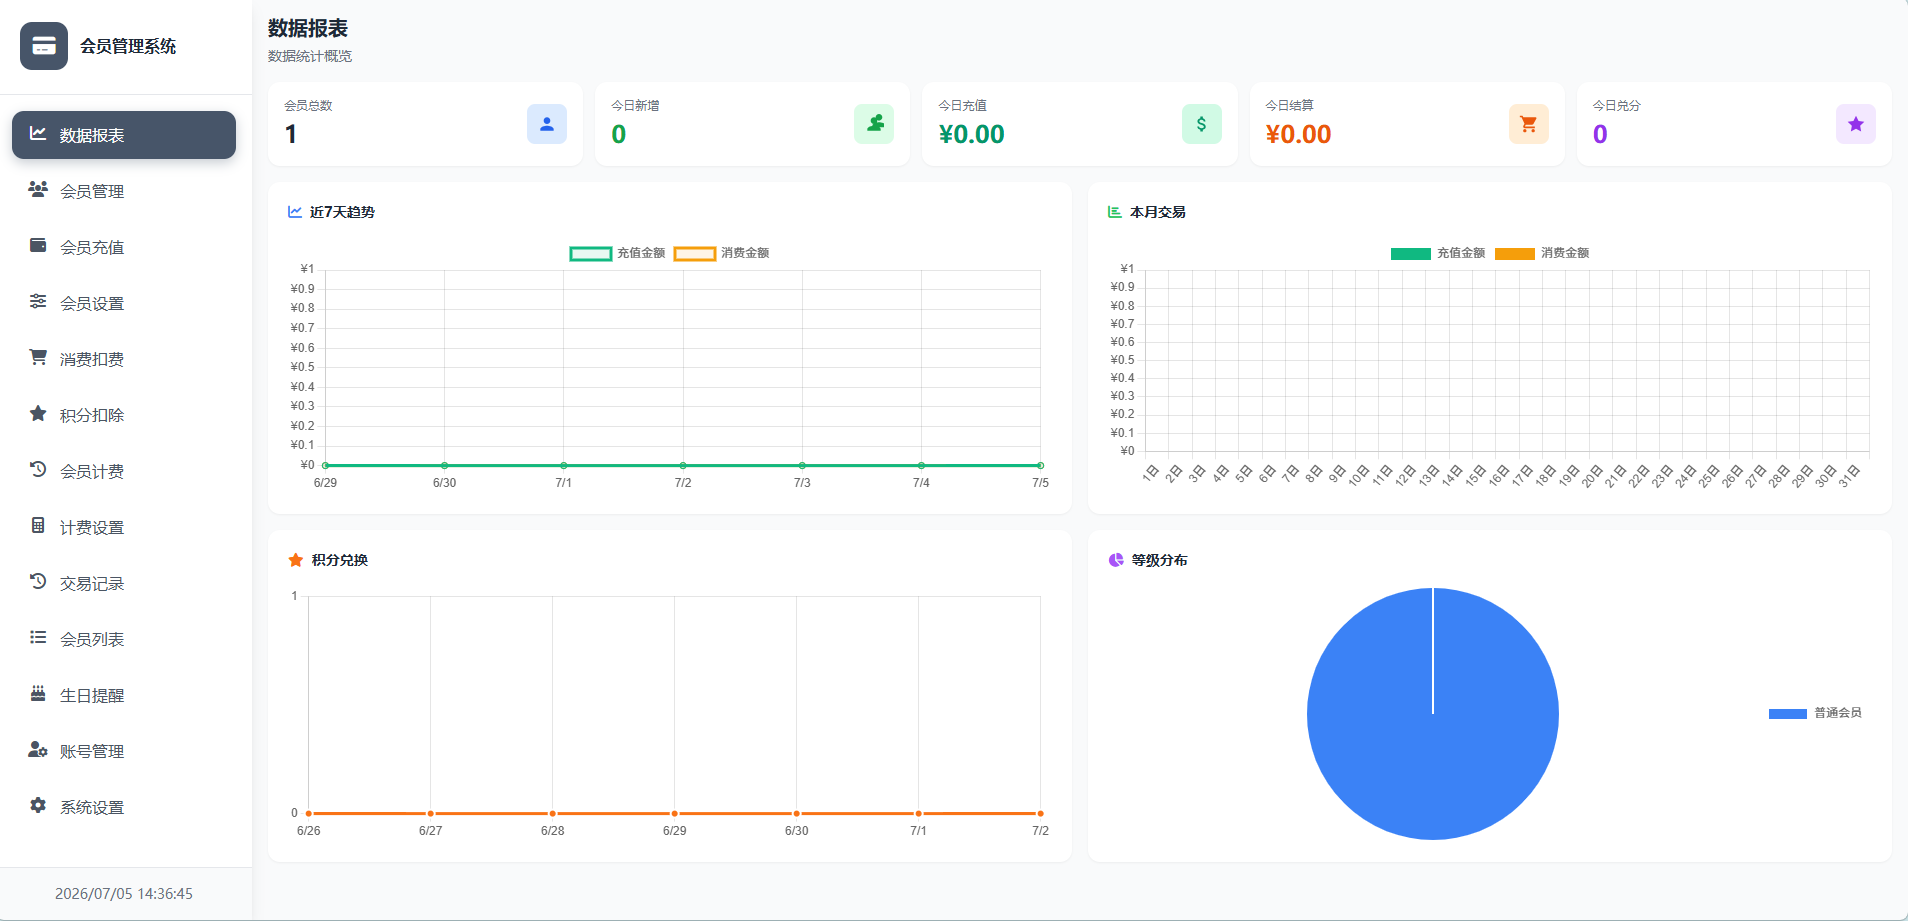Open the 数据报表 menu item

pos(124,135)
